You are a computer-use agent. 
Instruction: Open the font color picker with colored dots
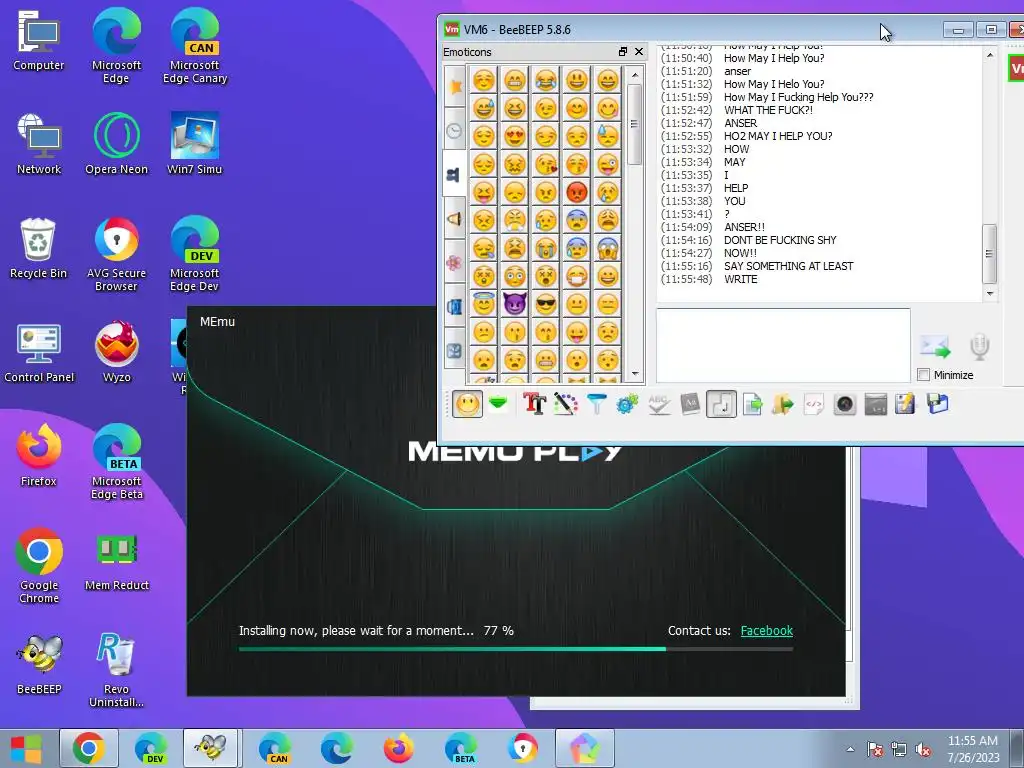click(x=566, y=404)
